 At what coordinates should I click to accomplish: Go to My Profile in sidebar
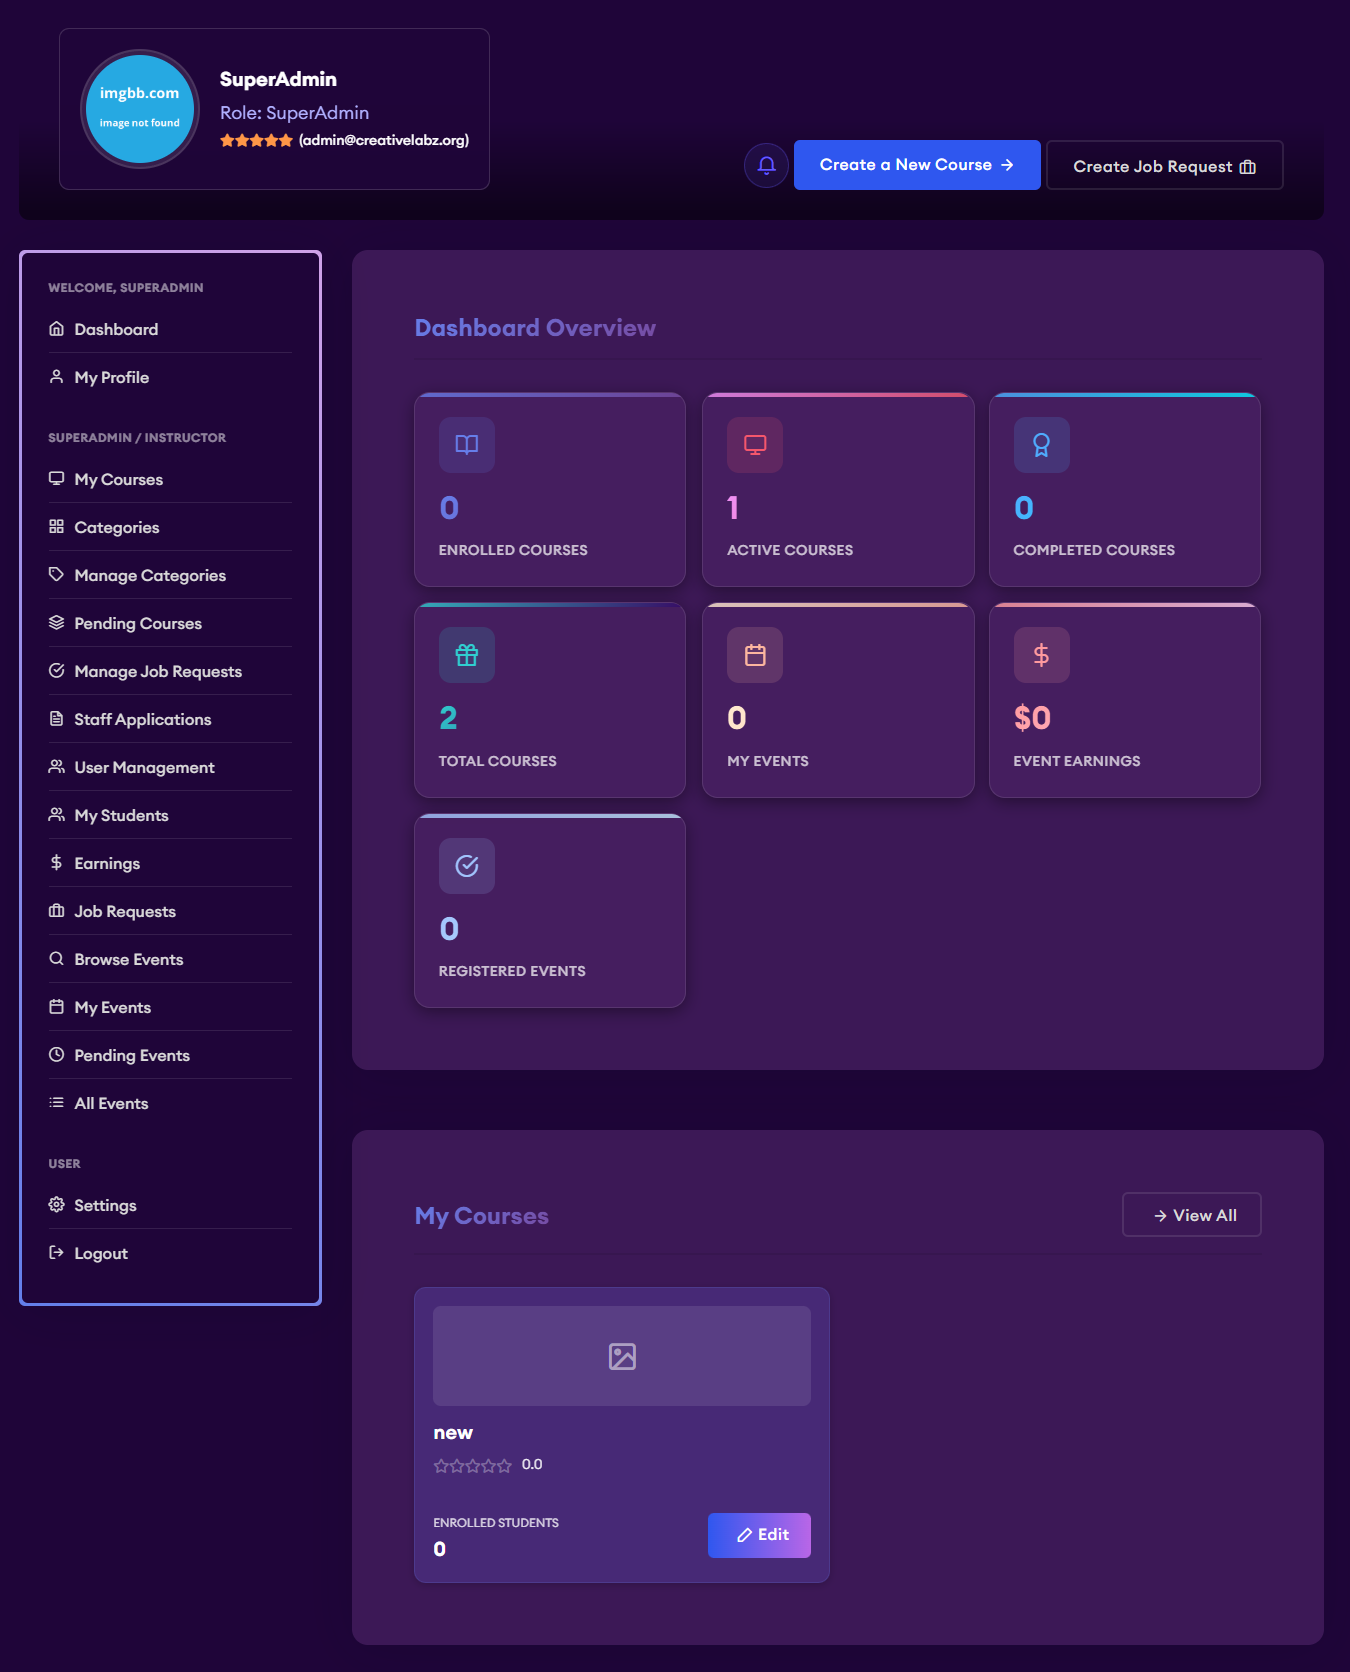pyautogui.click(x=170, y=377)
